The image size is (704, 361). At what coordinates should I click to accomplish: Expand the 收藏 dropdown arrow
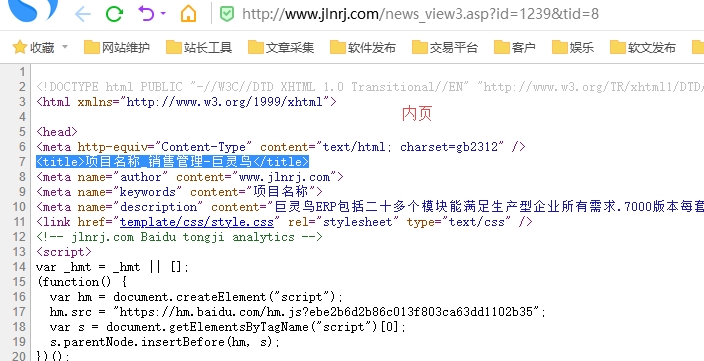(64, 47)
